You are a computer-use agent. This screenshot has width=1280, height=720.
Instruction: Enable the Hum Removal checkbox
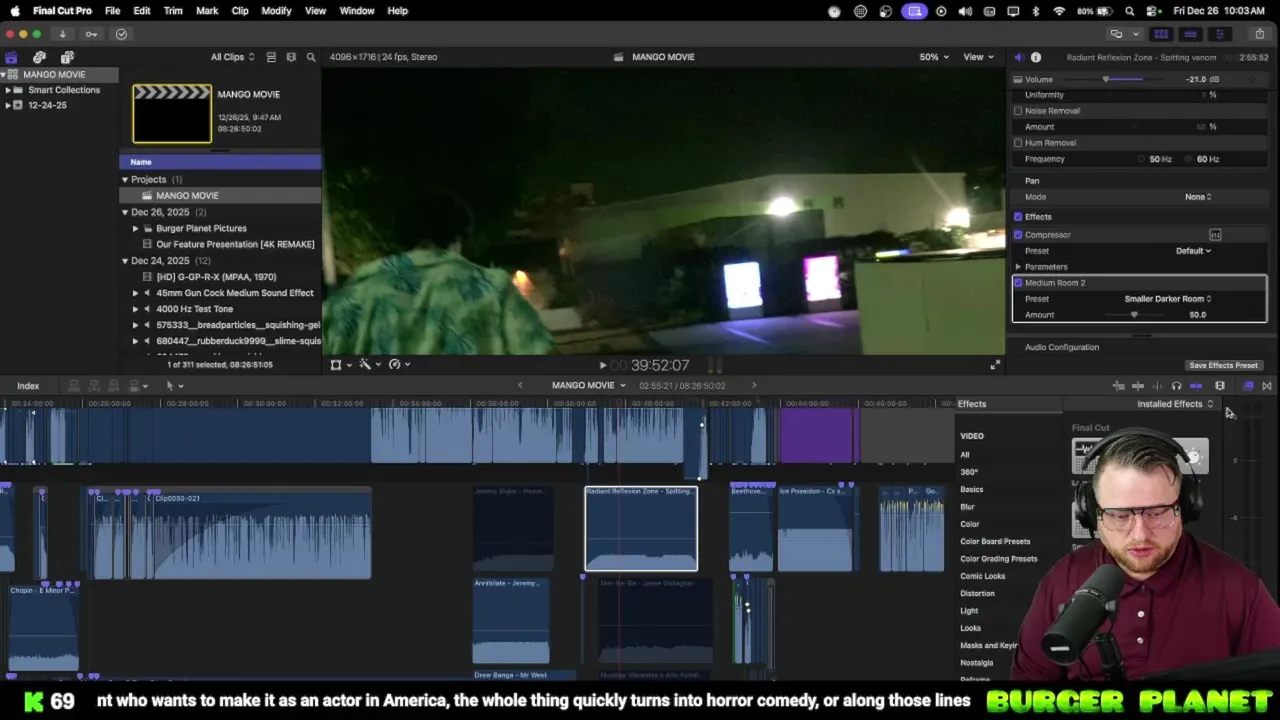point(1018,143)
